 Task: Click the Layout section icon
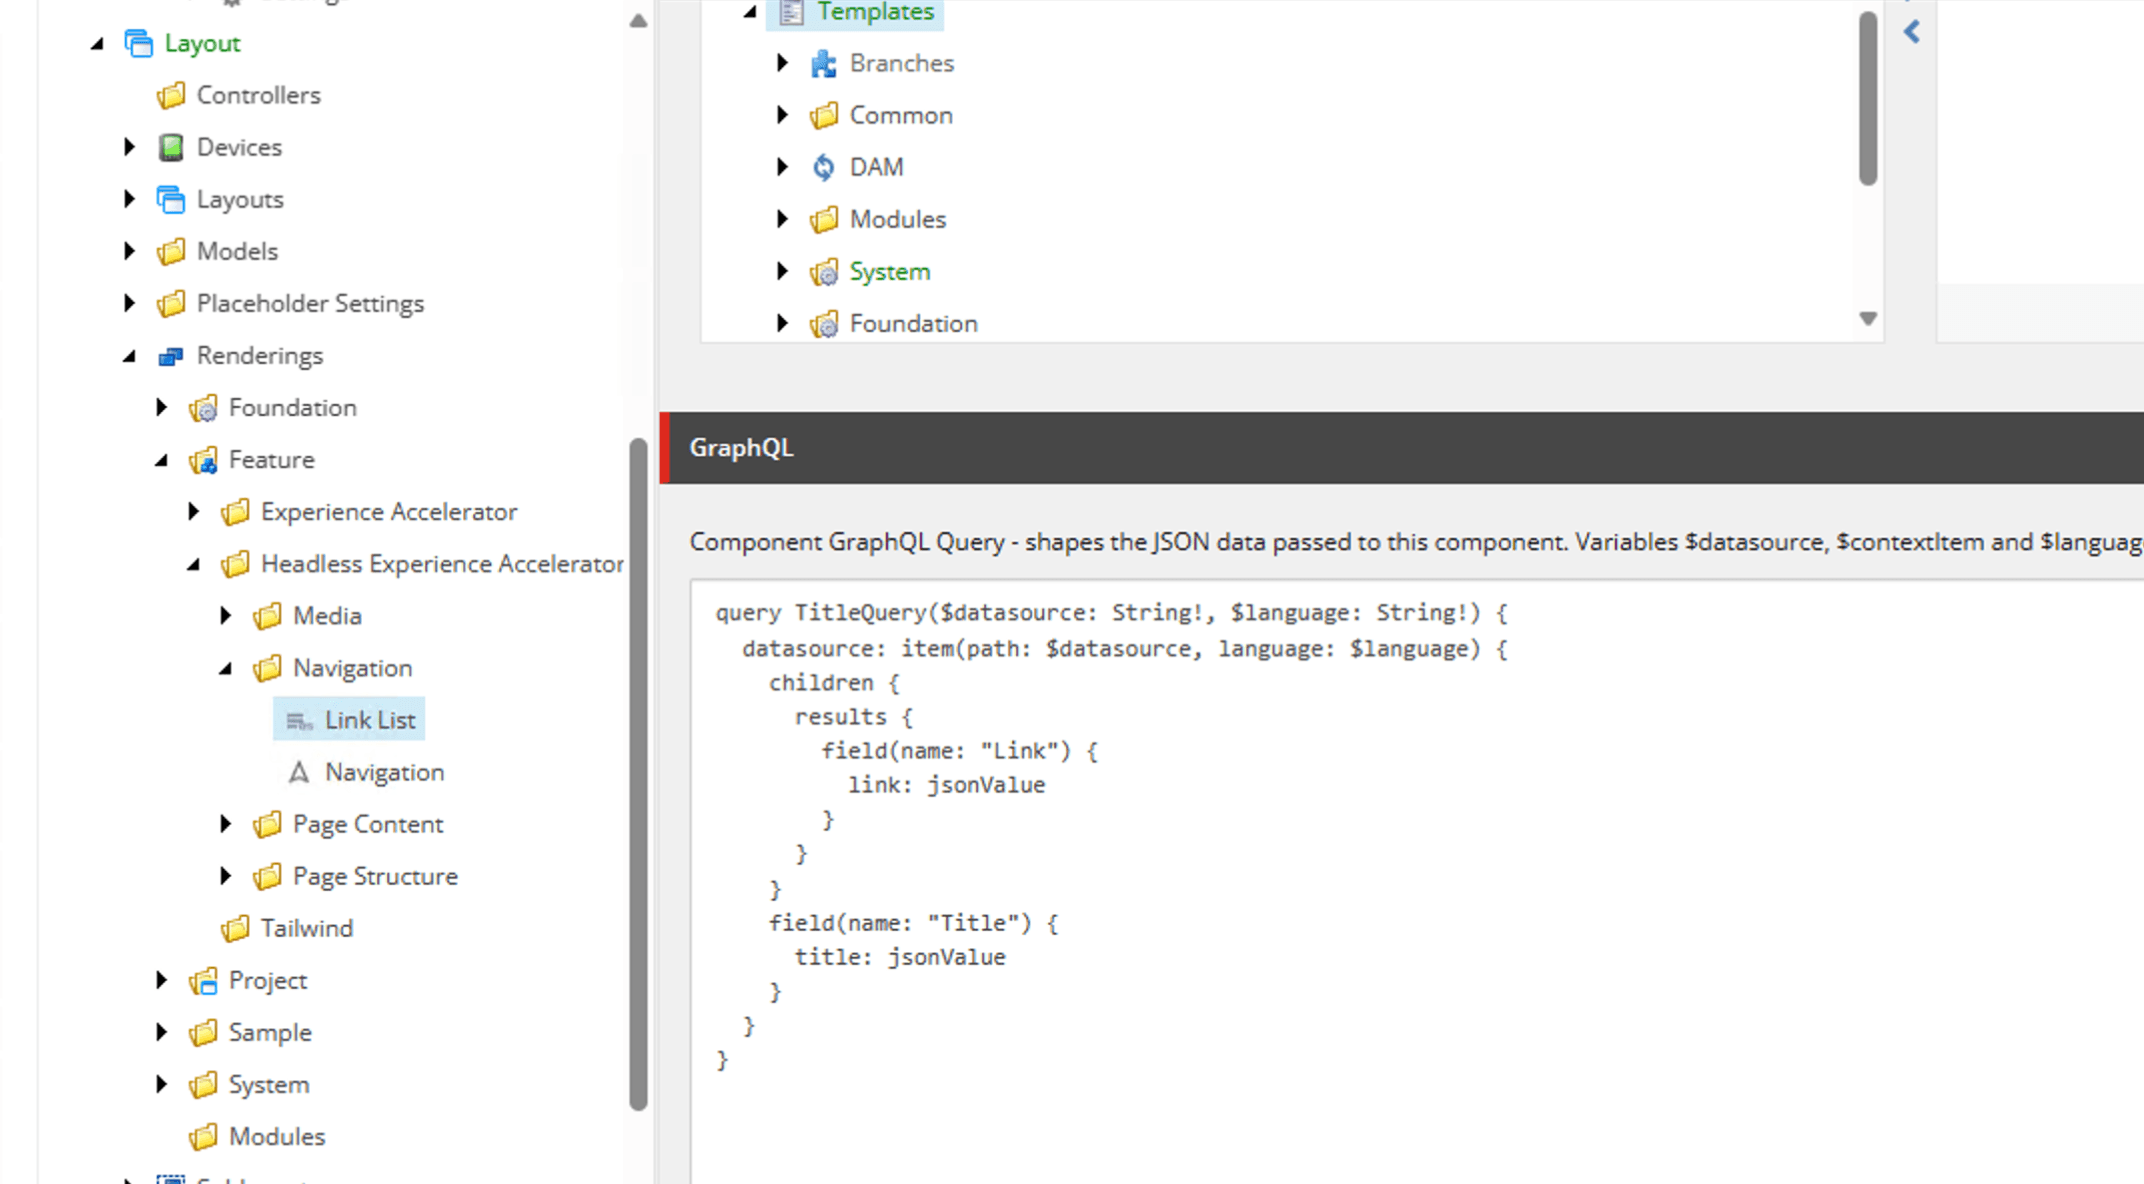pos(139,43)
